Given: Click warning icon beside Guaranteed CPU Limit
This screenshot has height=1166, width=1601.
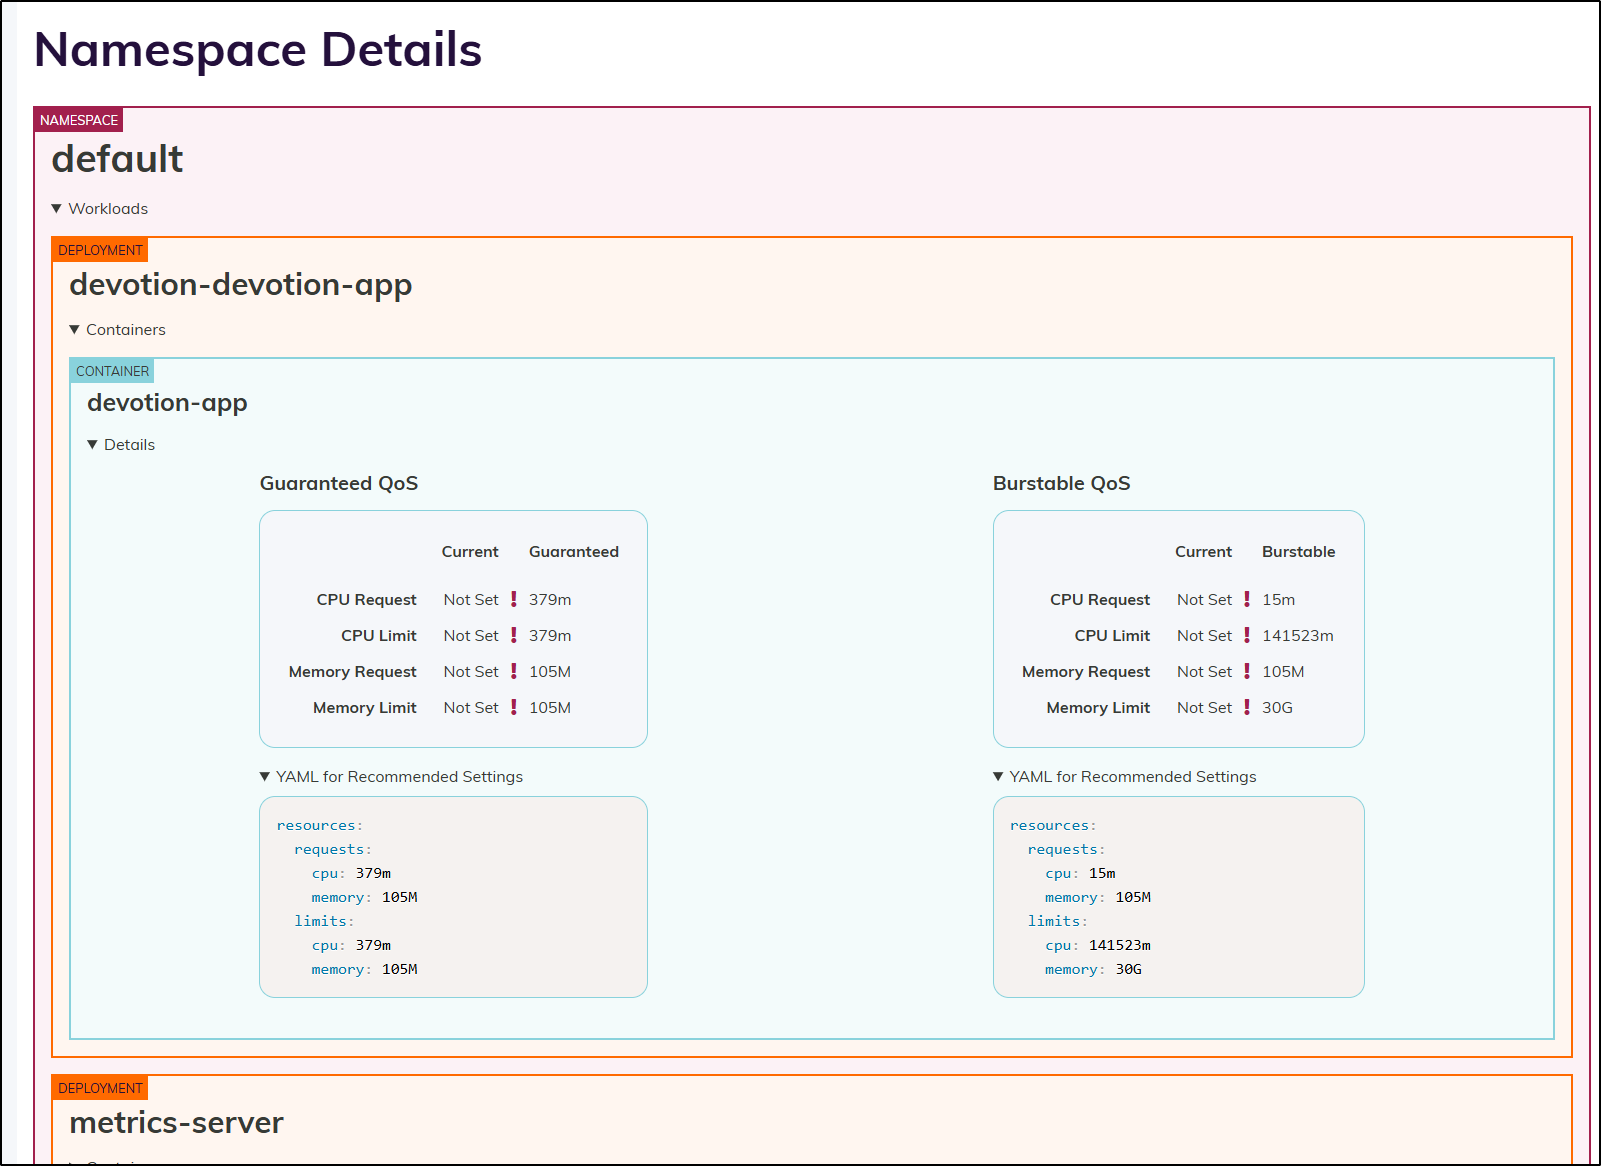Looking at the screenshot, I should coord(514,635).
